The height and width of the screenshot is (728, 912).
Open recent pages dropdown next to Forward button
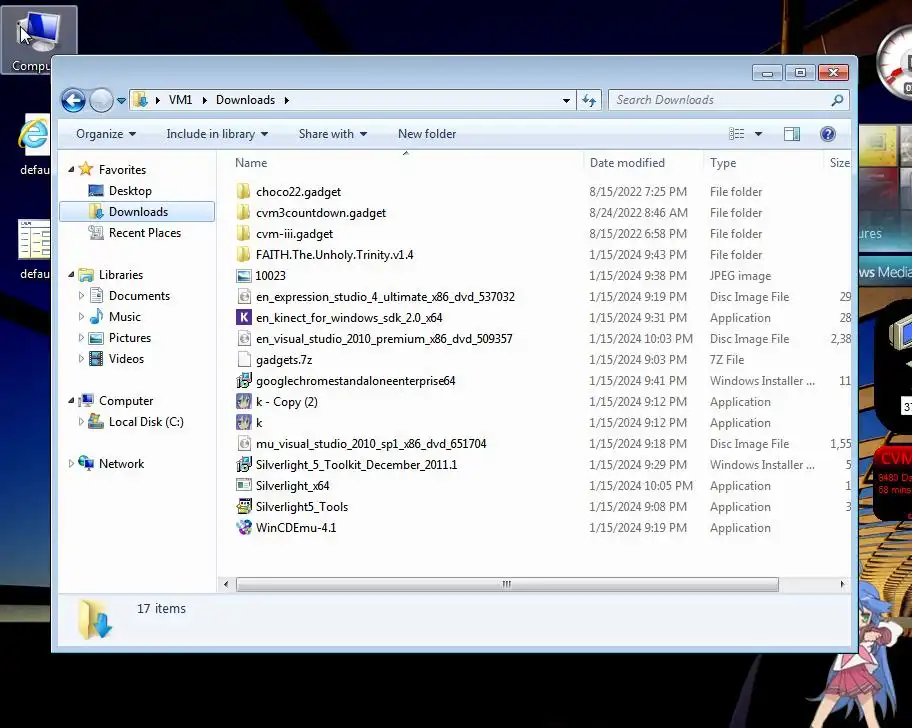121,101
